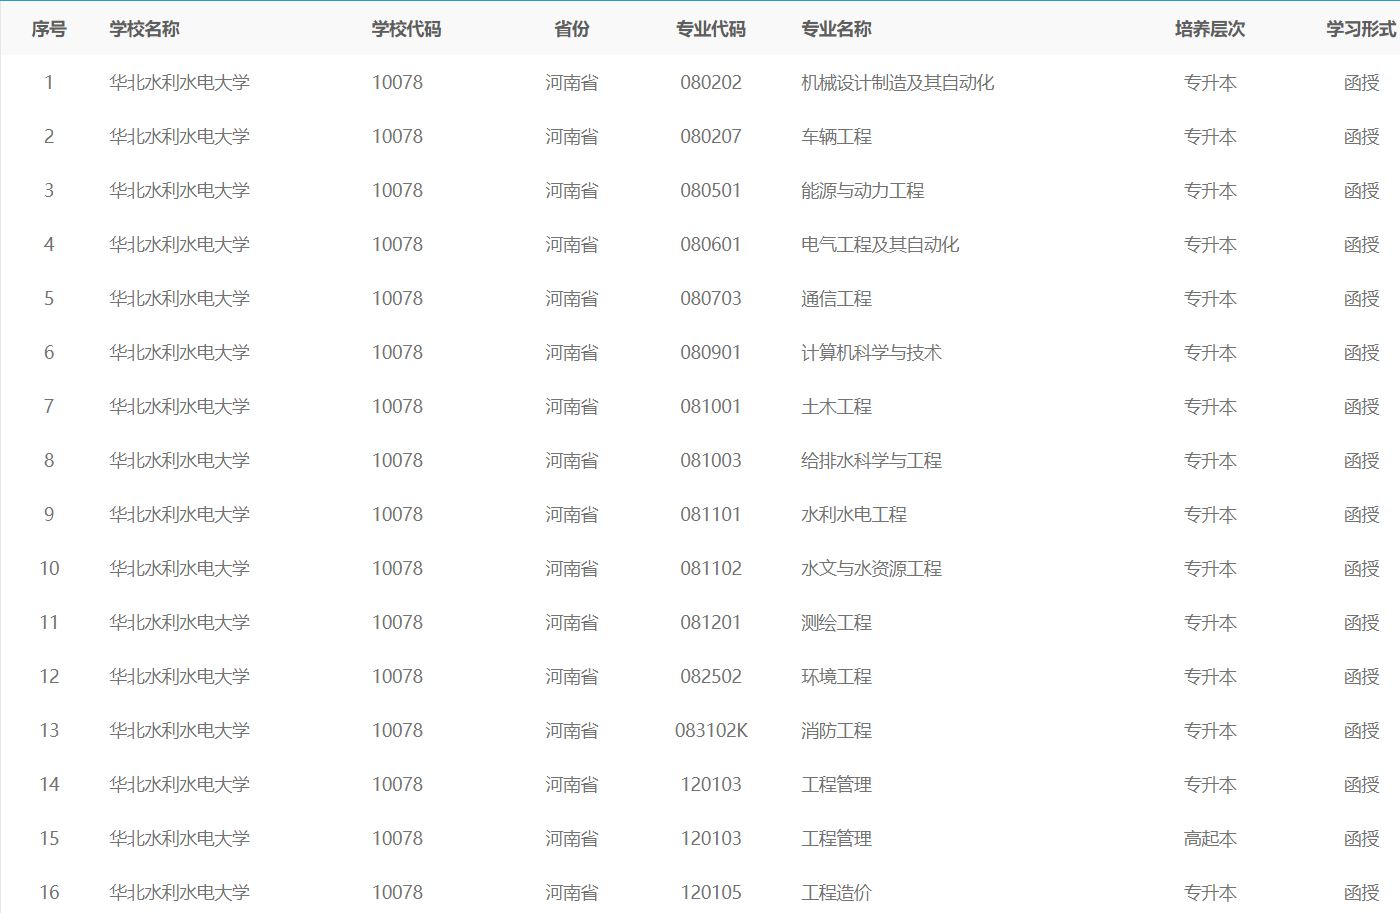
Task: Click the 学习形式 column header
Action: [x=1361, y=29]
